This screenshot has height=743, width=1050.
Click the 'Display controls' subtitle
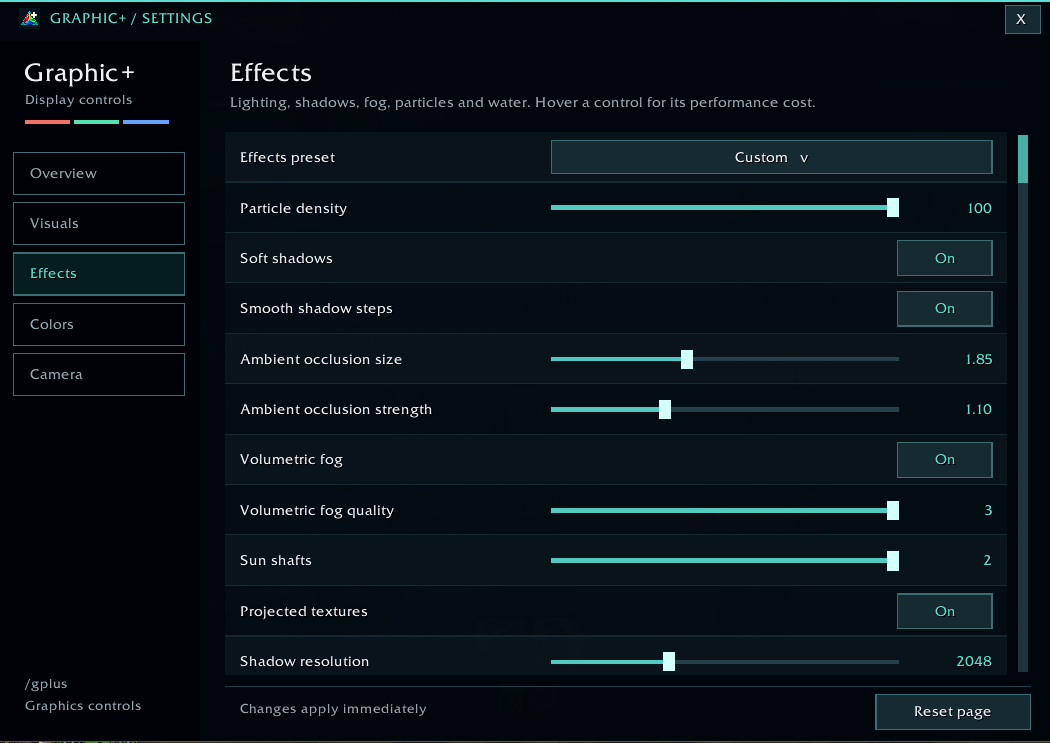tap(78, 100)
